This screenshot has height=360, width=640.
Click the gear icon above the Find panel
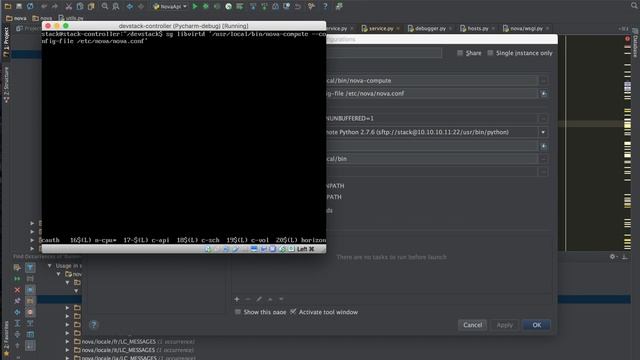tap(612, 257)
